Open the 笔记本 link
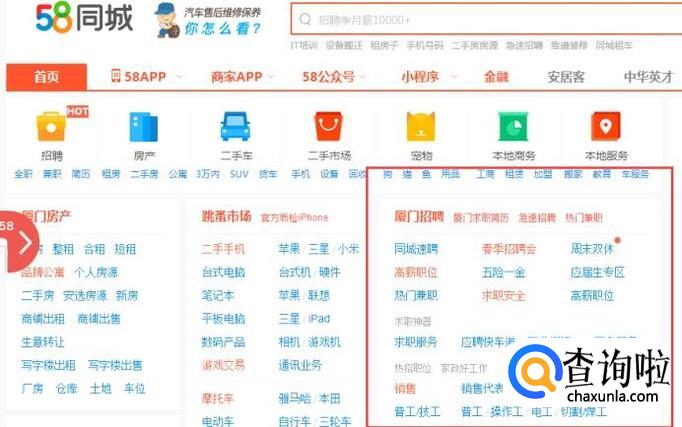 217,296
